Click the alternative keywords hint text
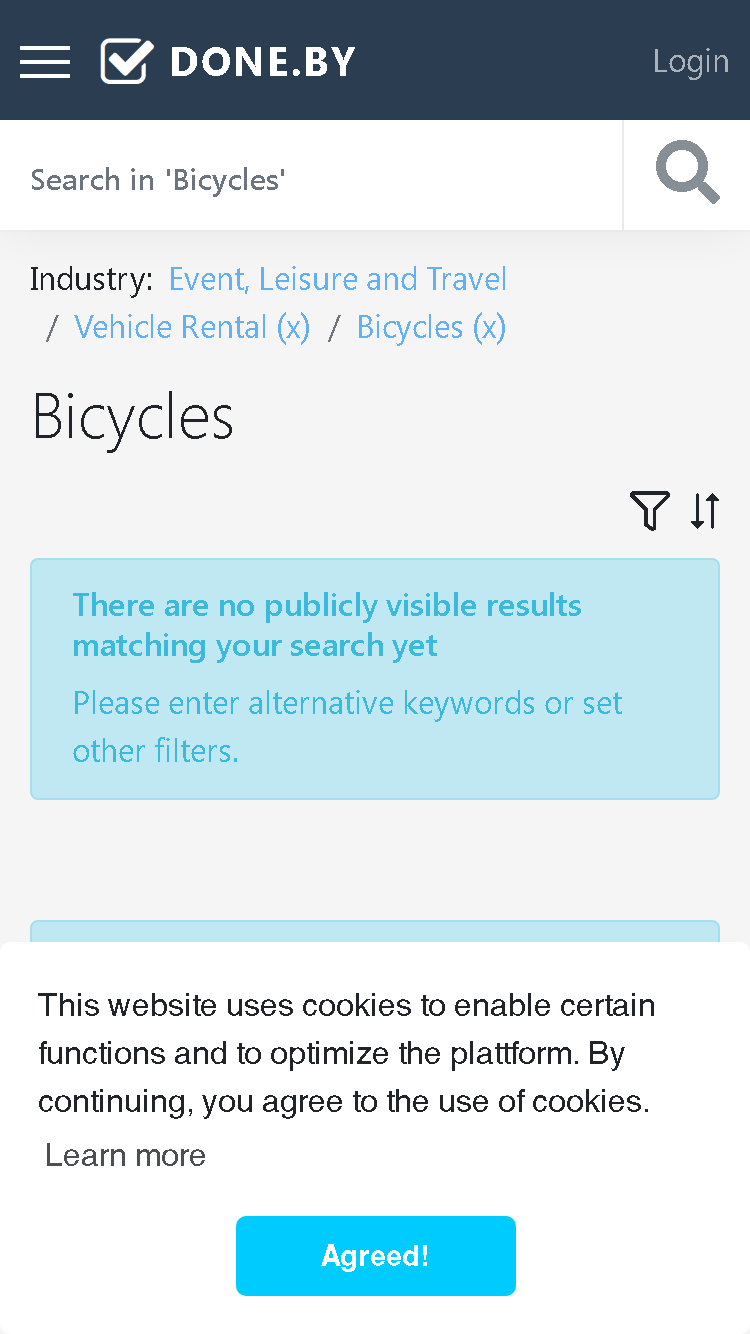 pos(347,726)
